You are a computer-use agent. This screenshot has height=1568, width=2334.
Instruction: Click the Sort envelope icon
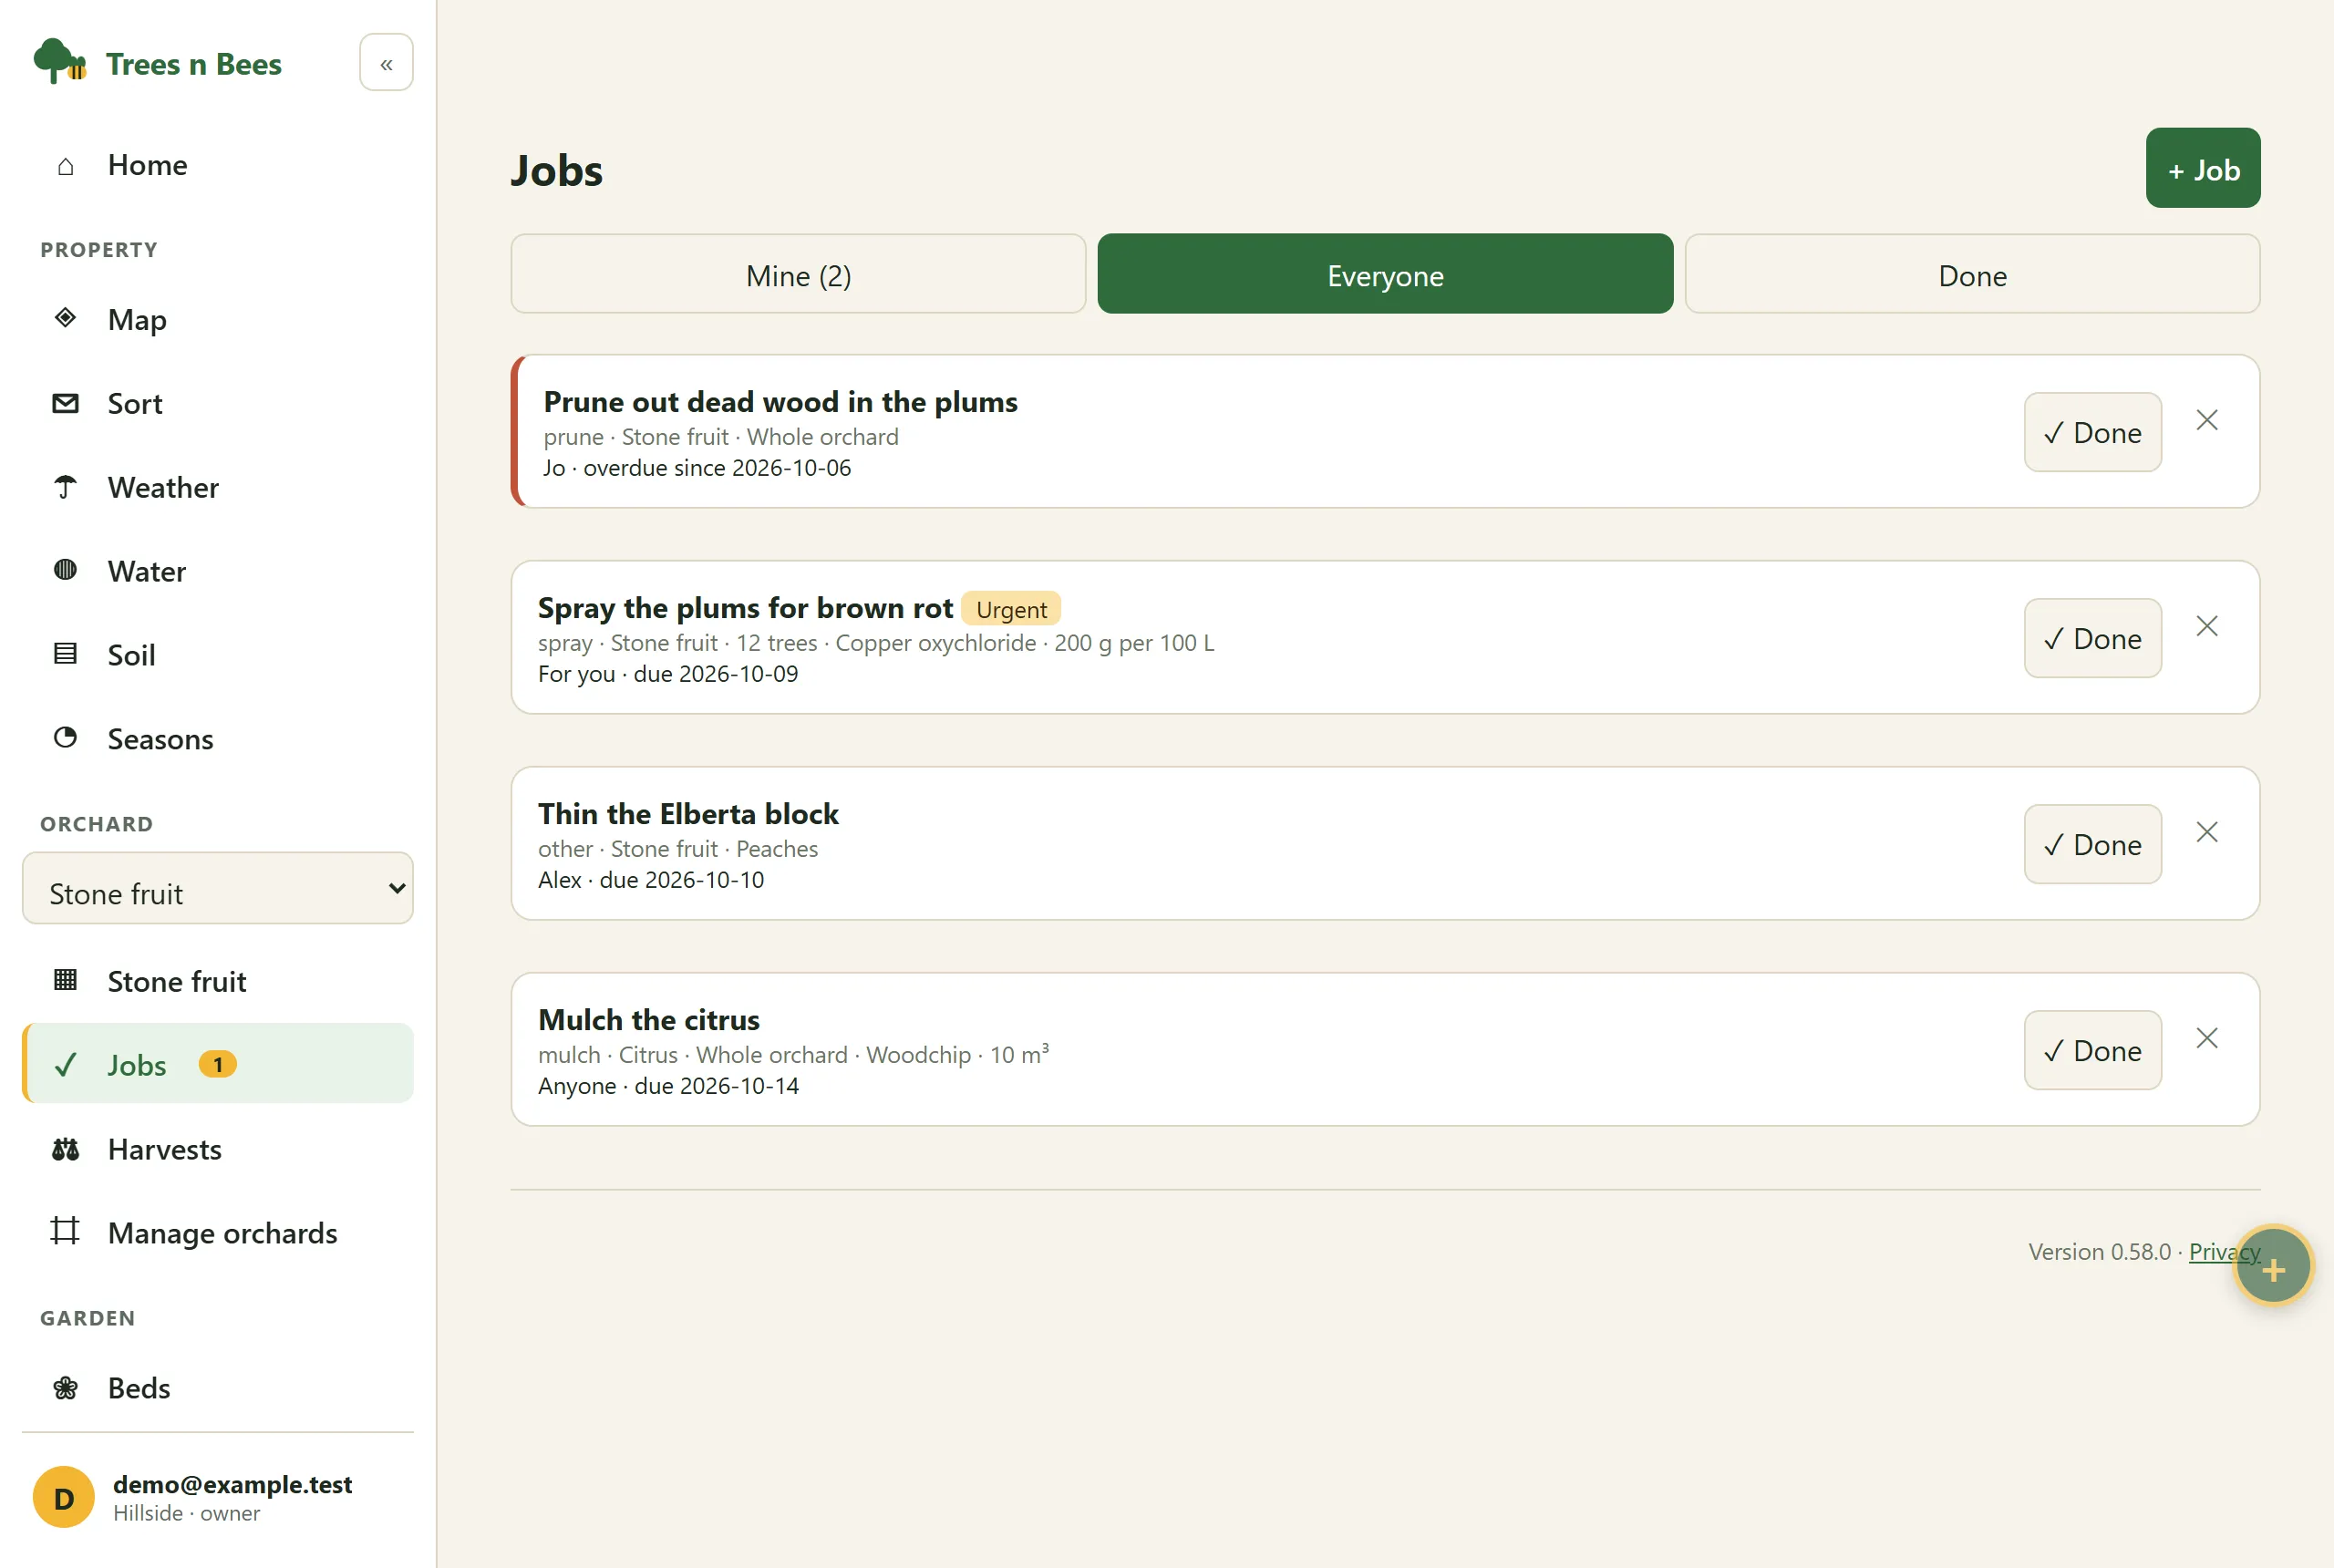click(65, 403)
